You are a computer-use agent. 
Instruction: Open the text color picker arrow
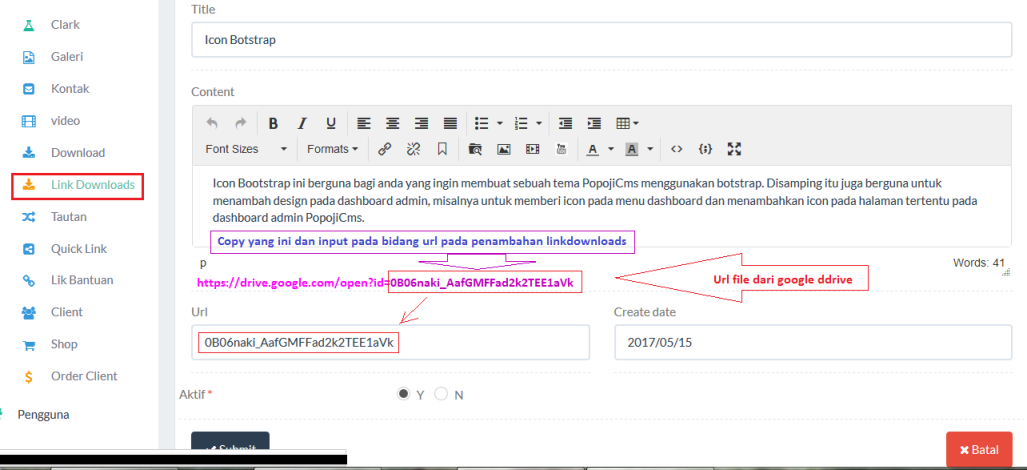tap(610, 149)
